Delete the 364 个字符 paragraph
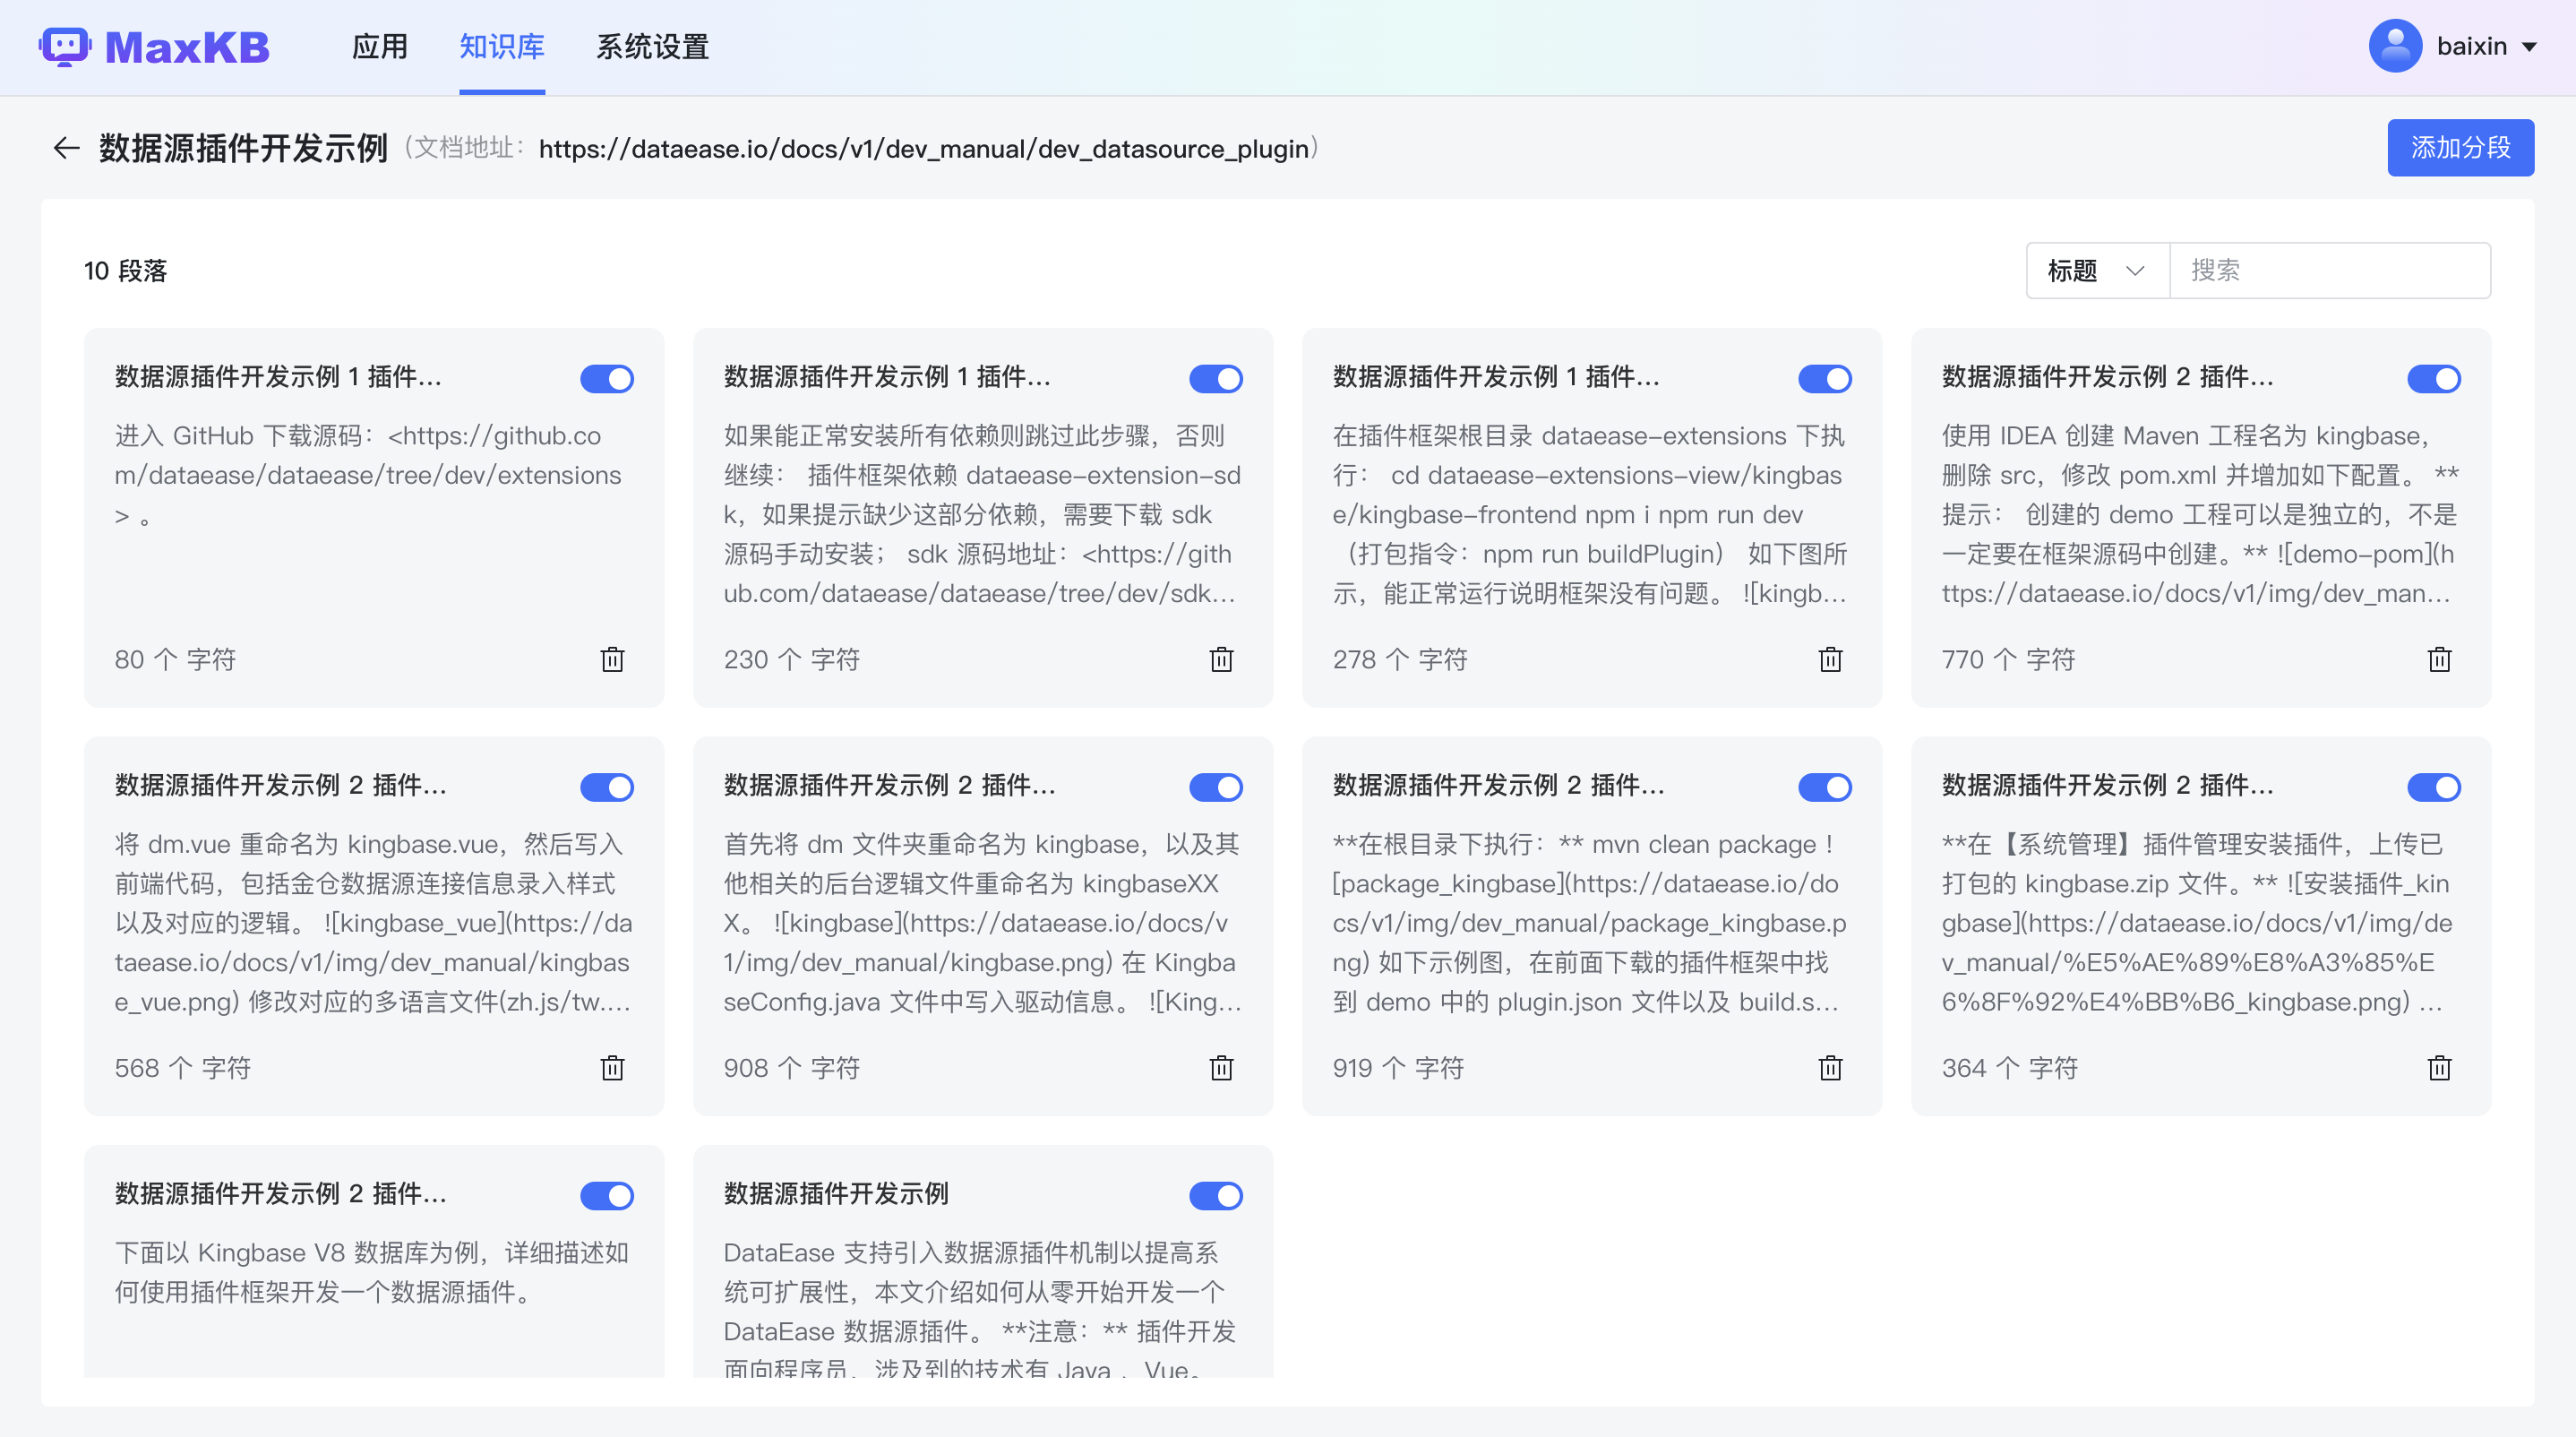 point(2439,1068)
